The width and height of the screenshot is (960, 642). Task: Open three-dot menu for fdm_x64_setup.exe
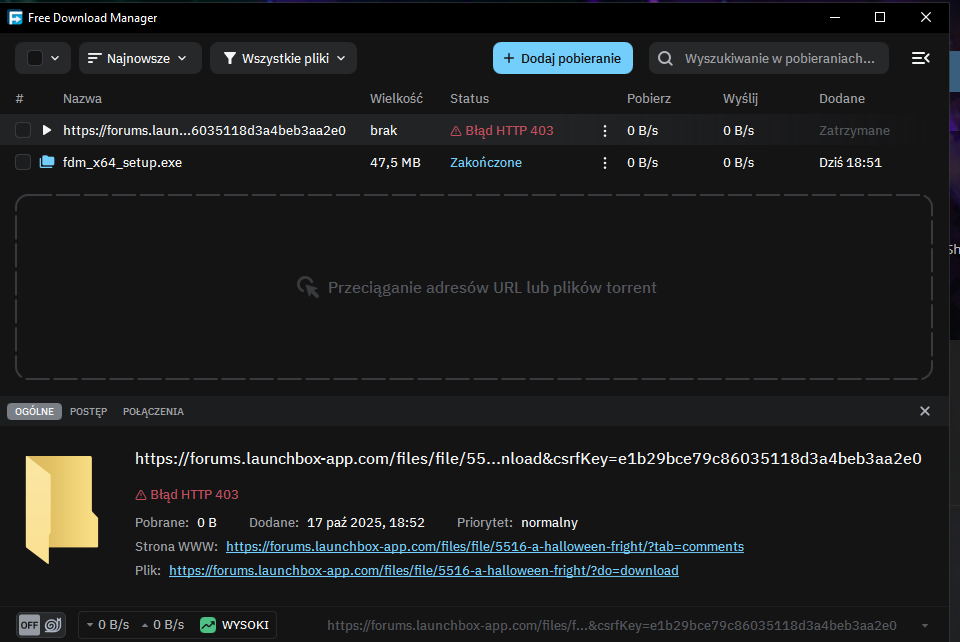point(603,162)
